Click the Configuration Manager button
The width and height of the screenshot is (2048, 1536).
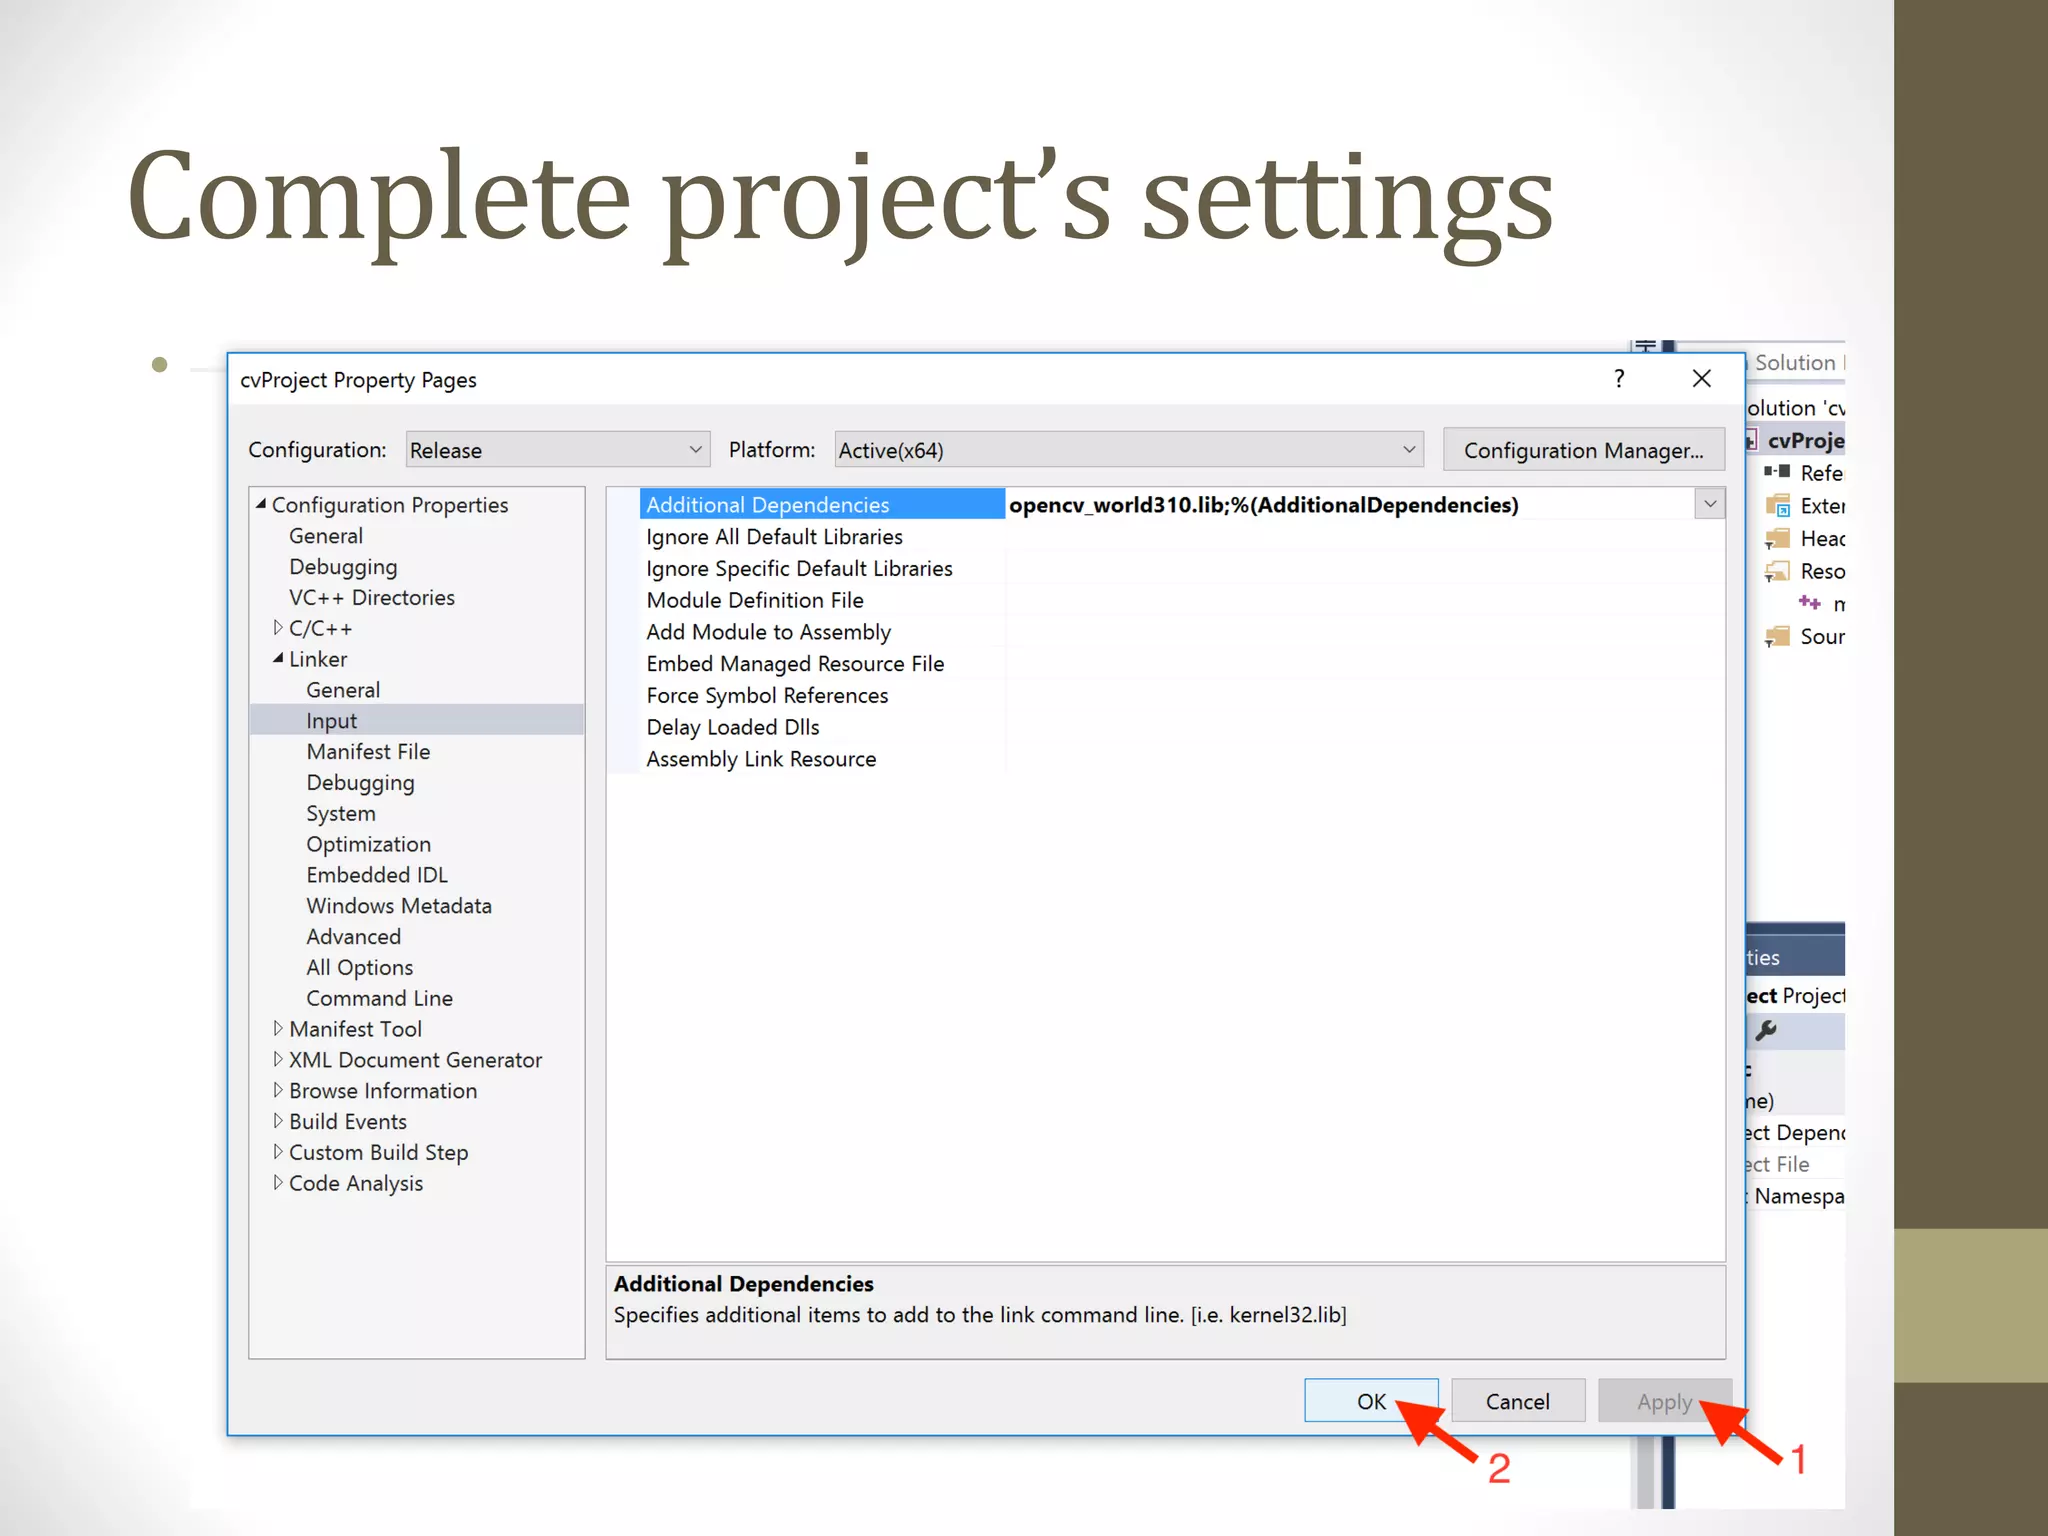coord(1583,450)
